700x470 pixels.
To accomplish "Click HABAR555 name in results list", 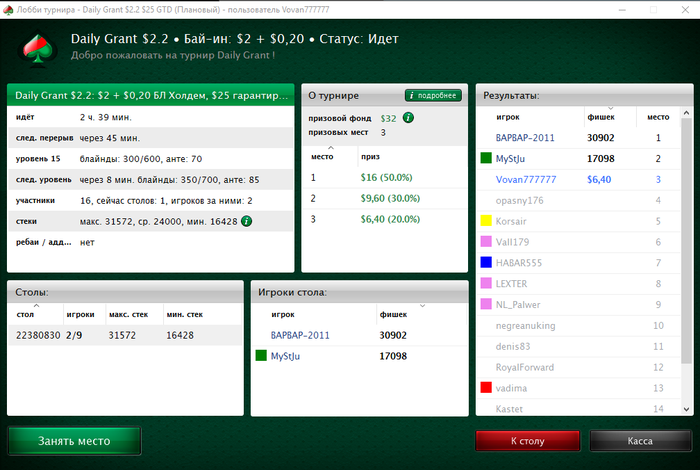I will [x=519, y=263].
